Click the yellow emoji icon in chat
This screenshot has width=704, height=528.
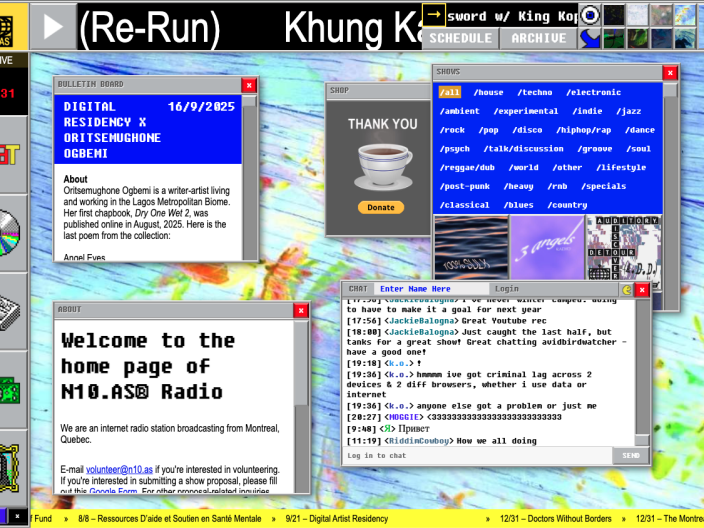(x=627, y=290)
